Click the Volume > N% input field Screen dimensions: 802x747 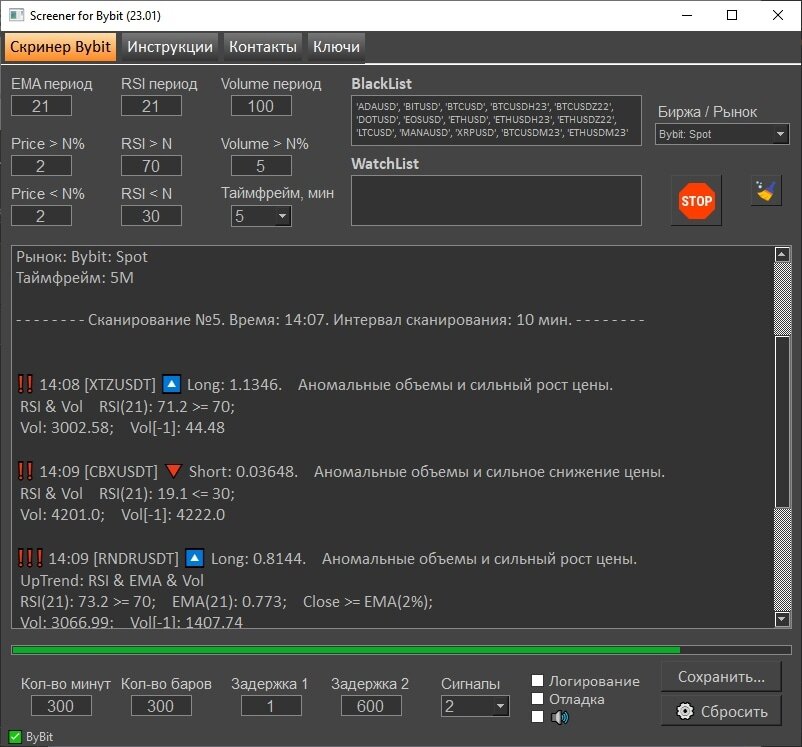(261, 166)
